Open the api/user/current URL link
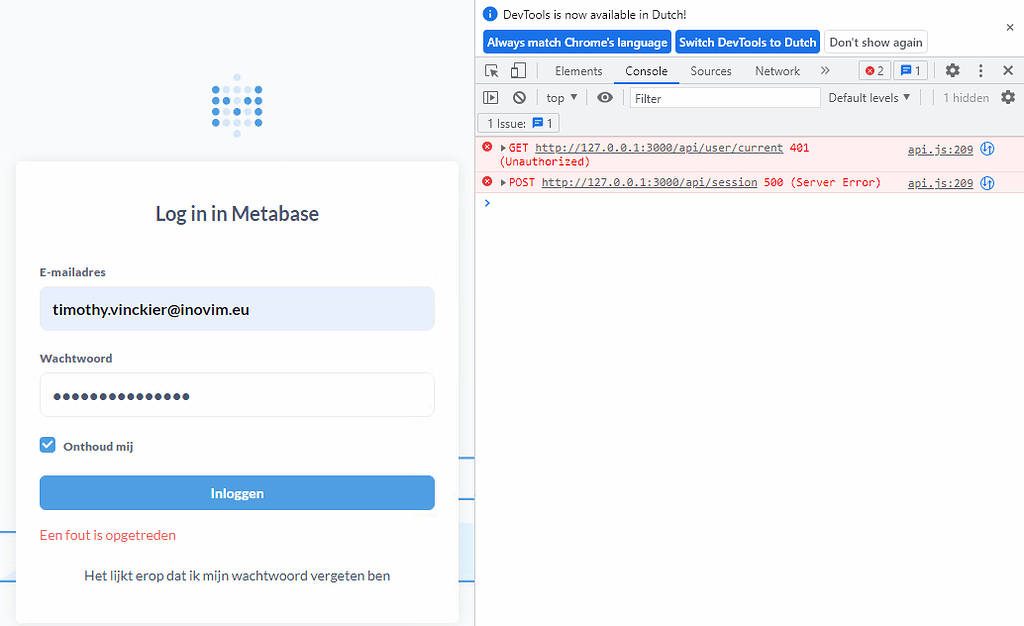The height and width of the screenshot is (626, 1024). tap(659, 148)
